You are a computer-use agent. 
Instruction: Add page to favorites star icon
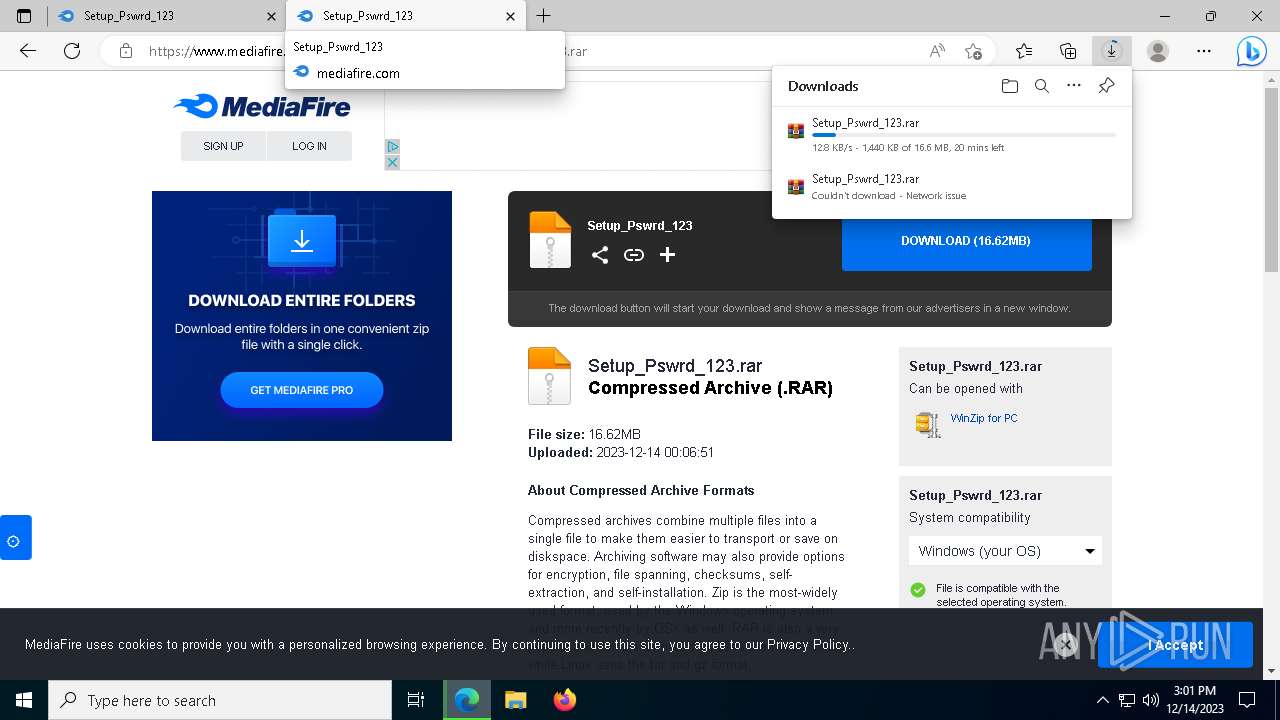click(973, 51)
